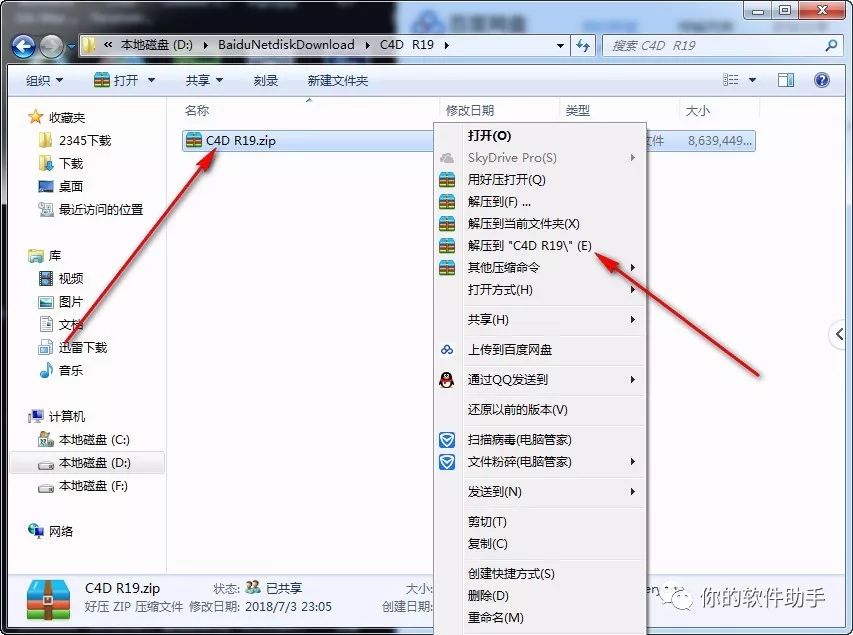Choose 重命名(M) in context menu

click(x=540, y=618)
